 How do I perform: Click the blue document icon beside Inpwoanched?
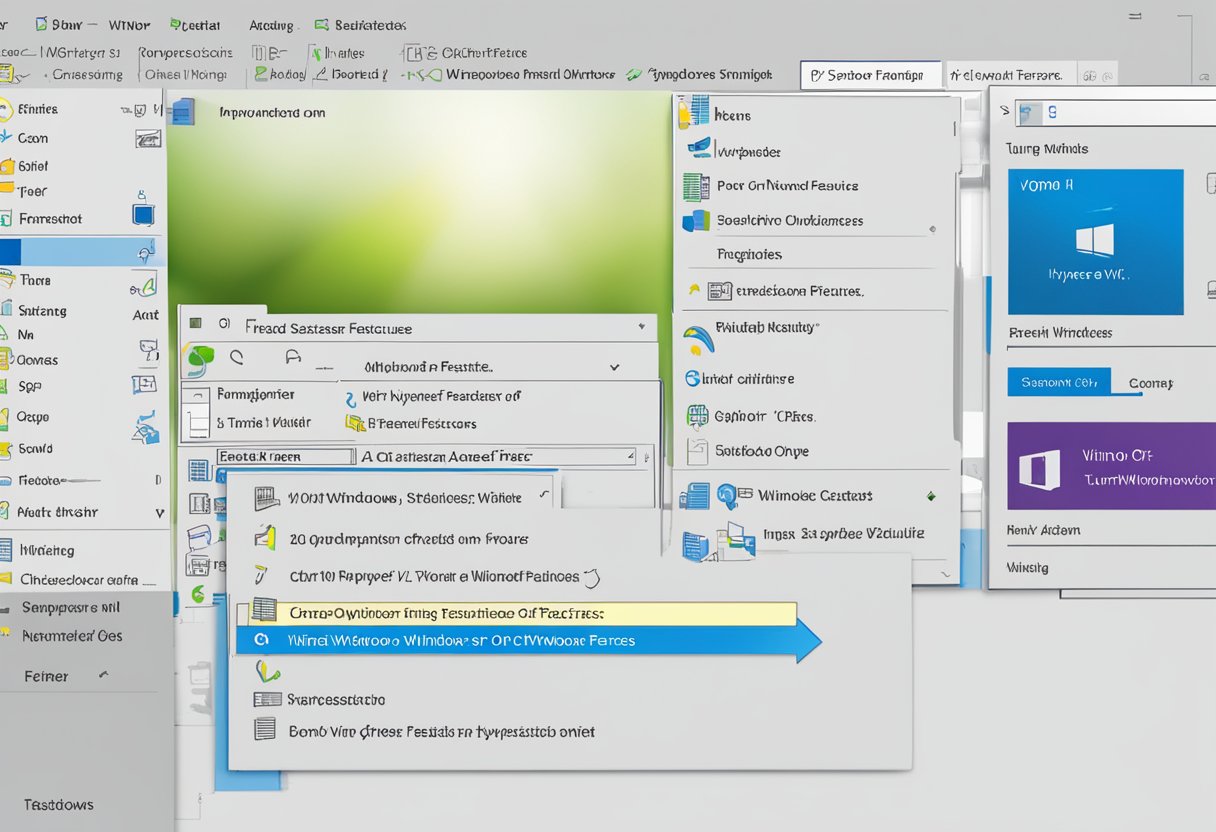tap(182, 112)
